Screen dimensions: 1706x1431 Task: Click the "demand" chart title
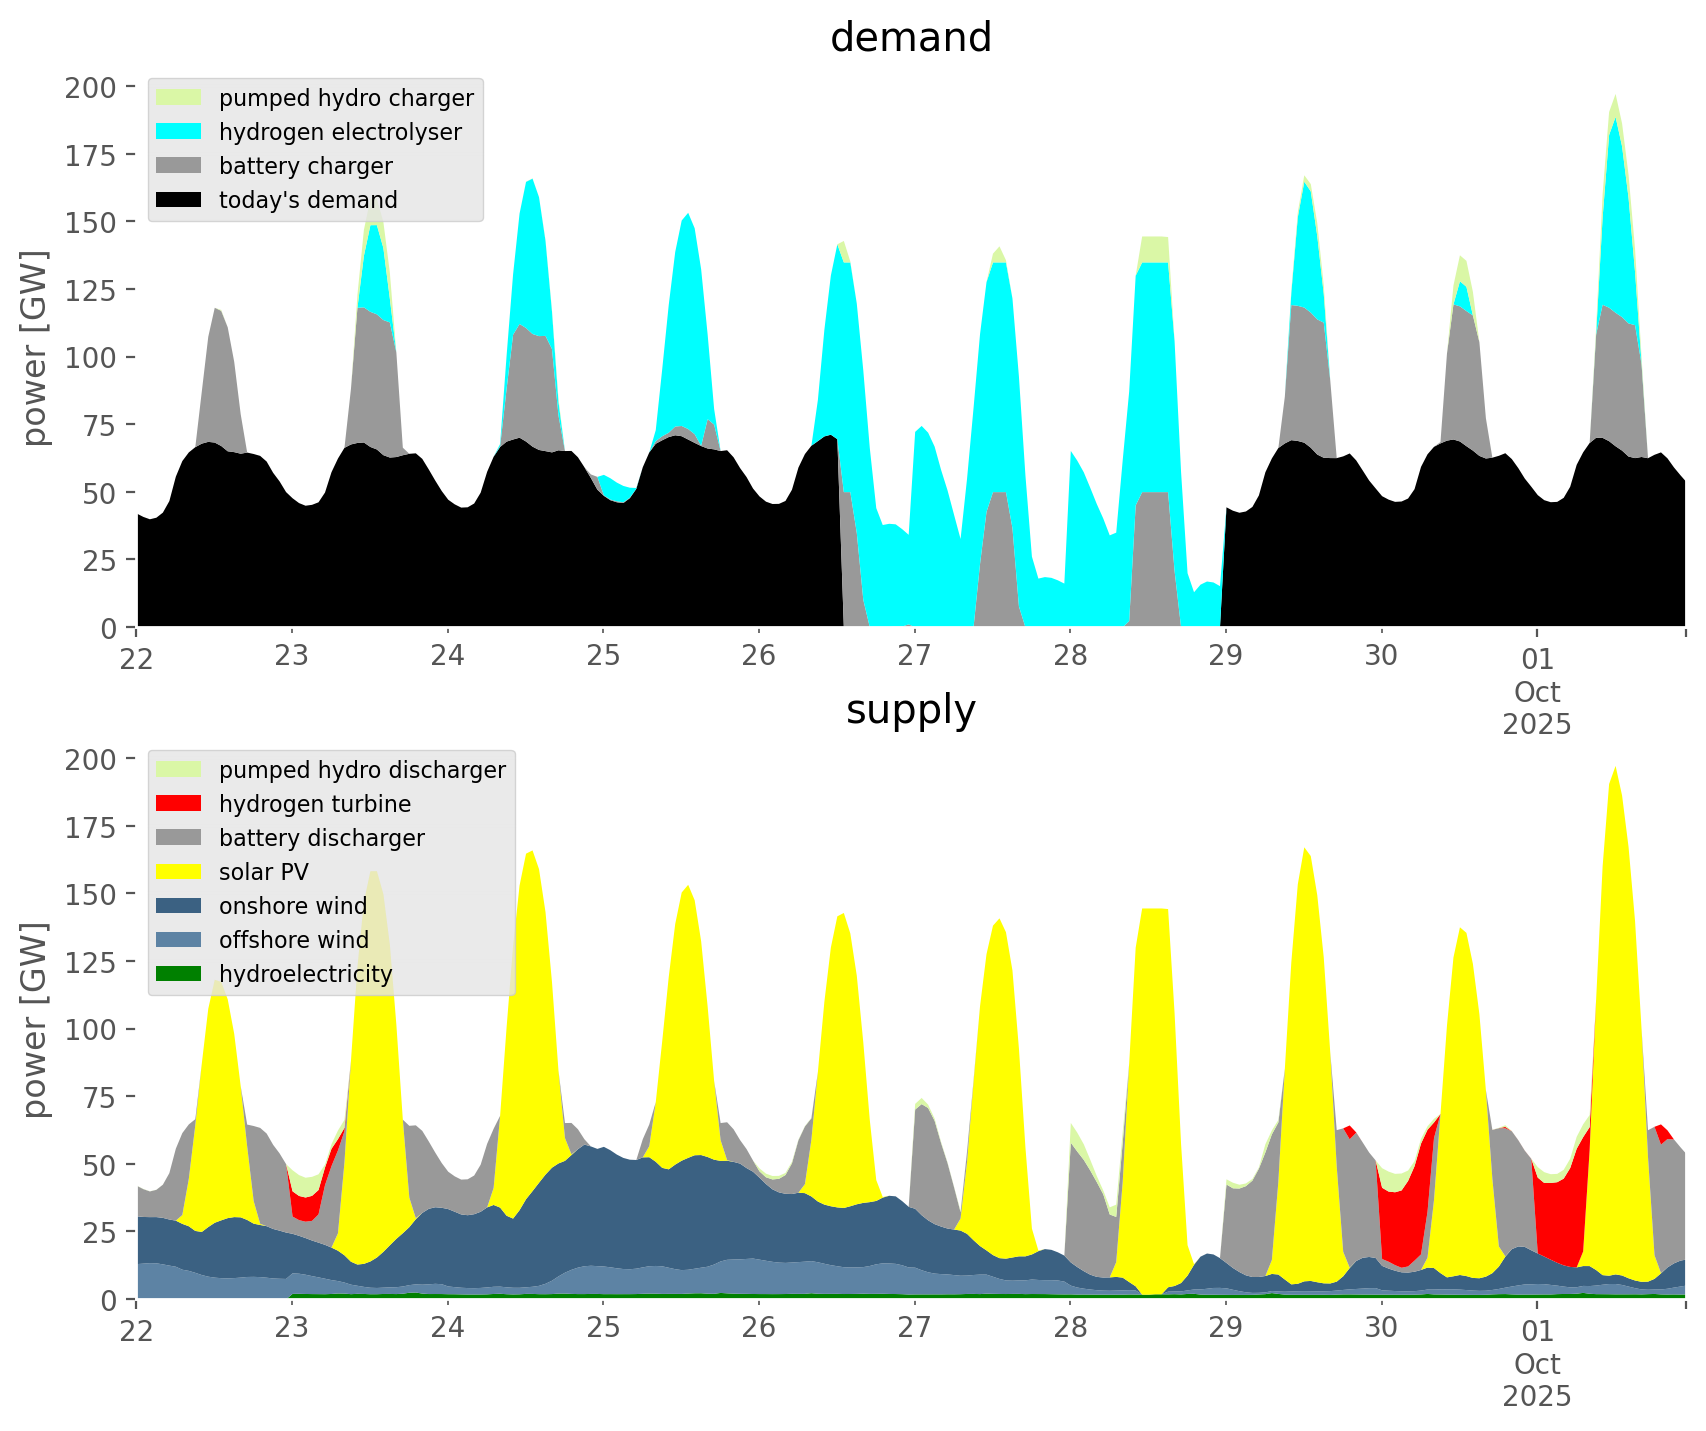(910, 38)
